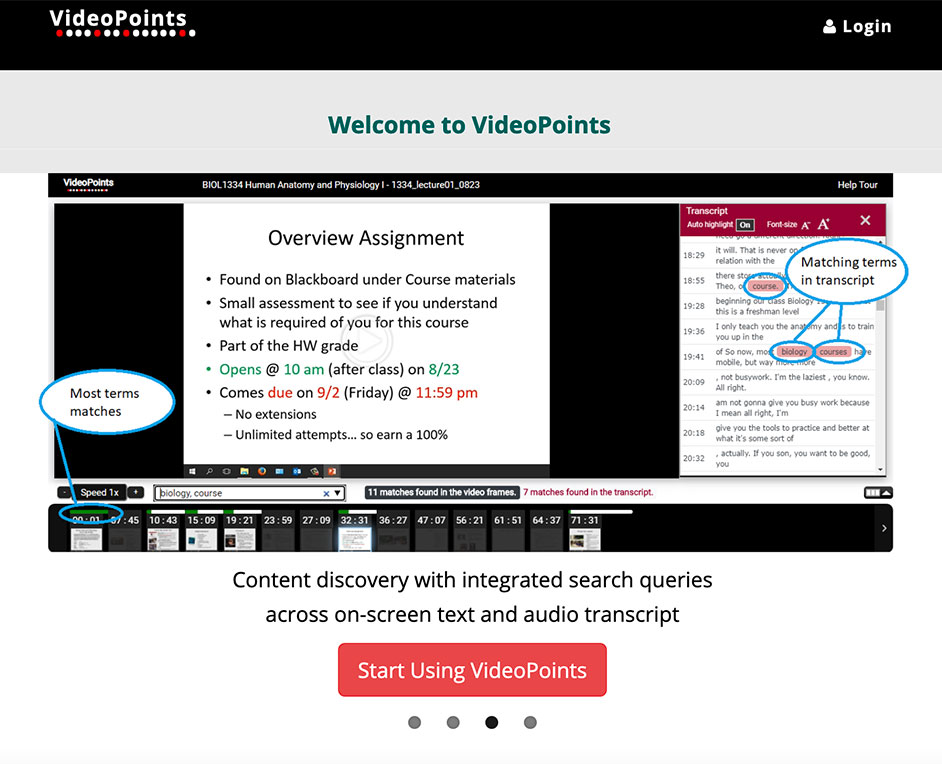The width and height of the screenshot is (942, 764).
Task: Click the 7 matches found in transcript text
Action: [588, 492]
